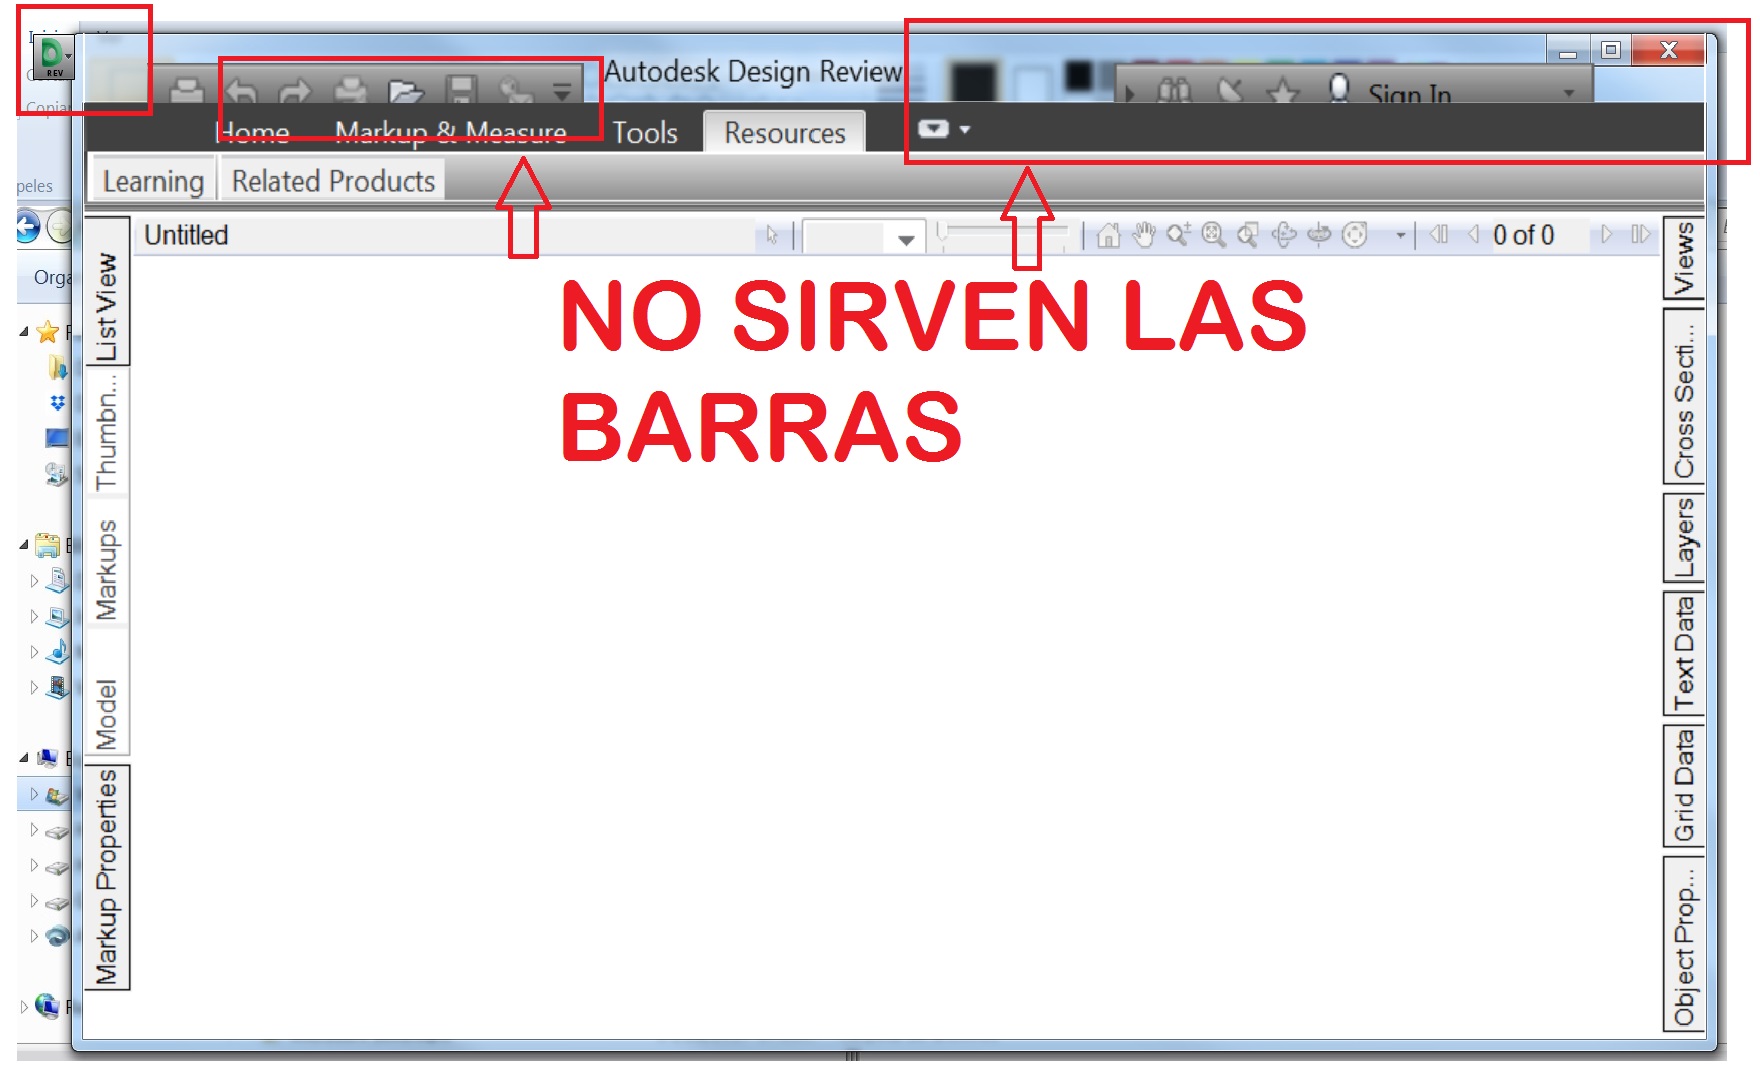Select the Pan hand tool

(x=1144, y=235)
